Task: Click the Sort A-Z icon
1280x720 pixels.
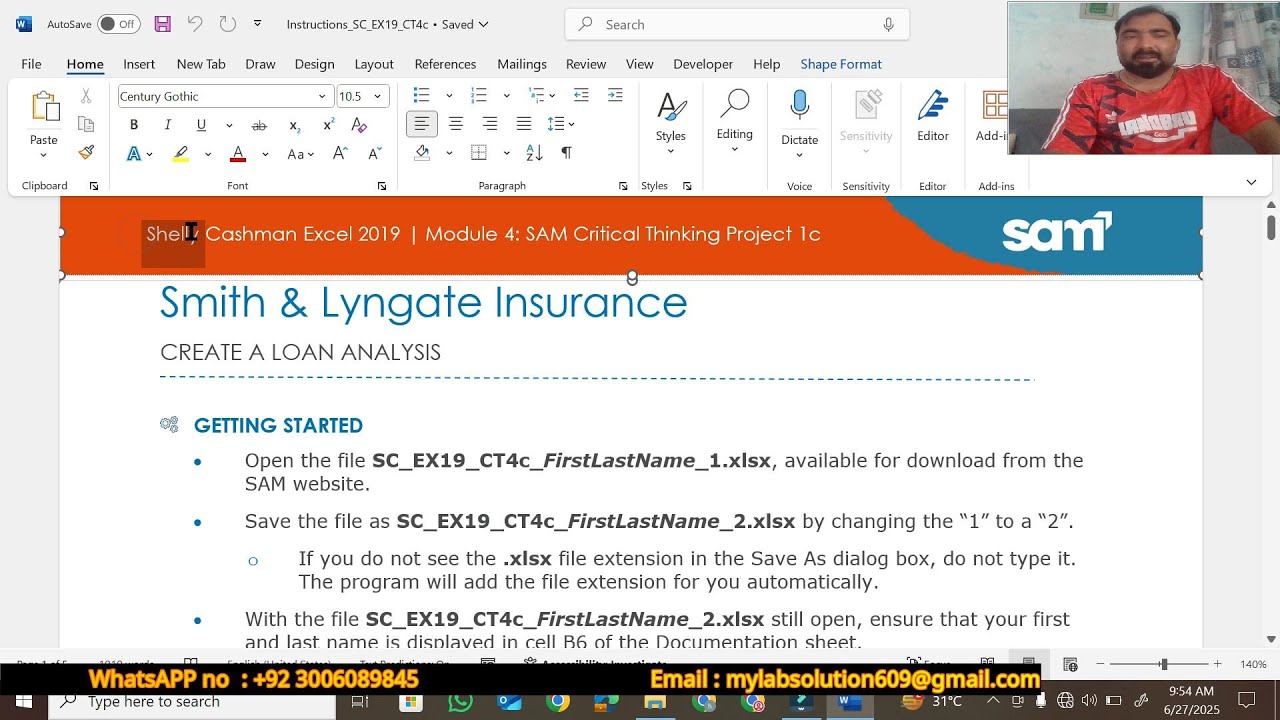Action: [534, 153]
